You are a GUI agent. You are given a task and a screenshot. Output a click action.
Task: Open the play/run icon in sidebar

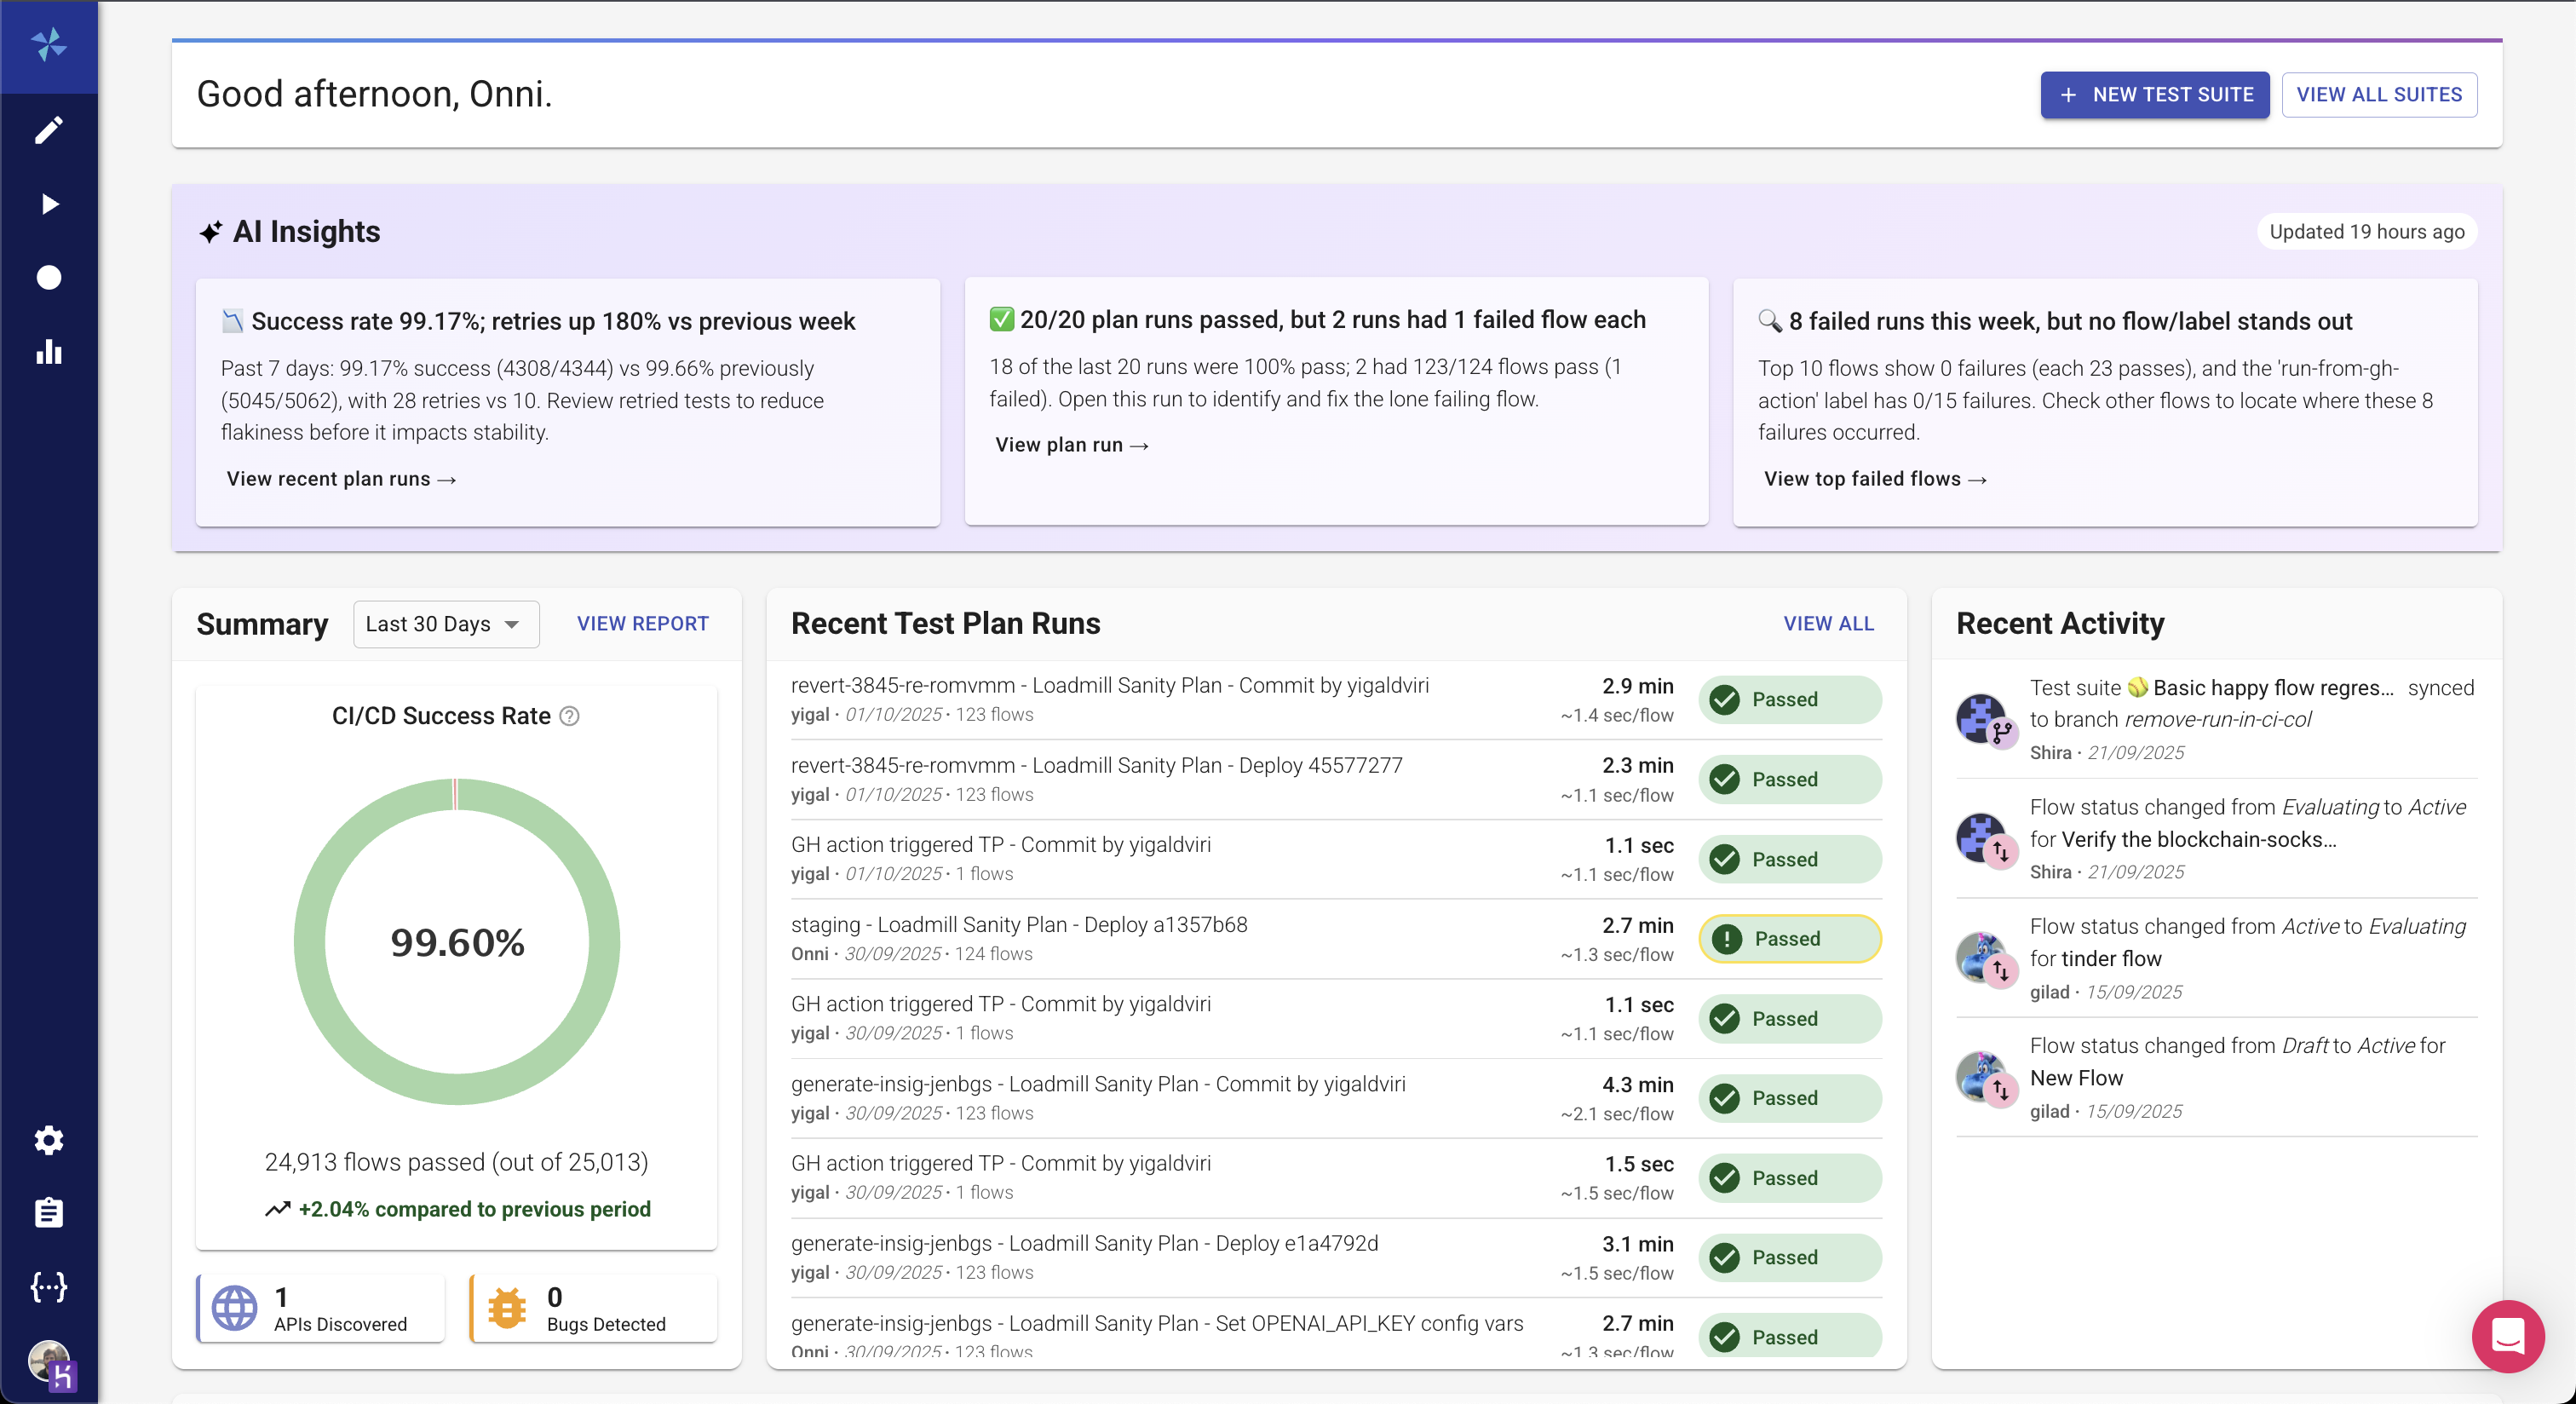[x=48, y=204]
